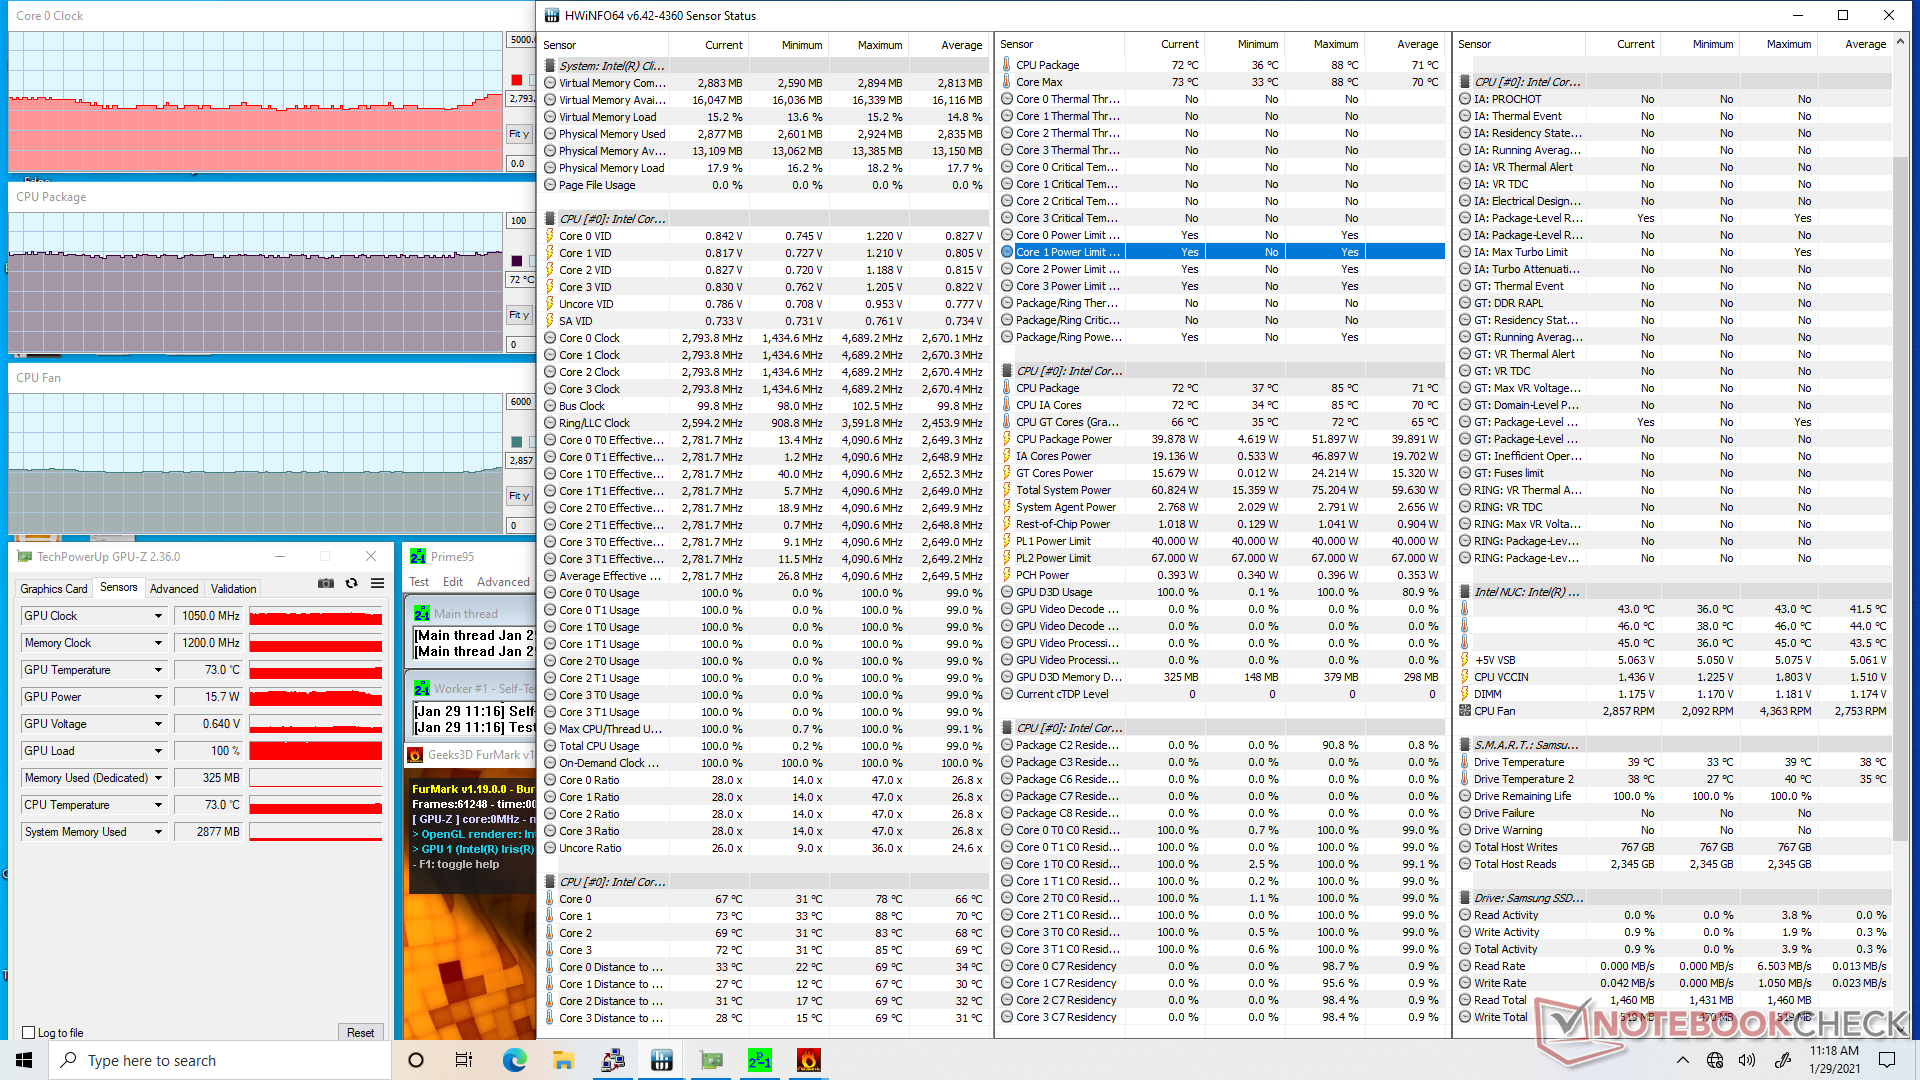1920x1080 pixels.
Task: Open the GPU Clock sensor dropdown
Action: 158,616
